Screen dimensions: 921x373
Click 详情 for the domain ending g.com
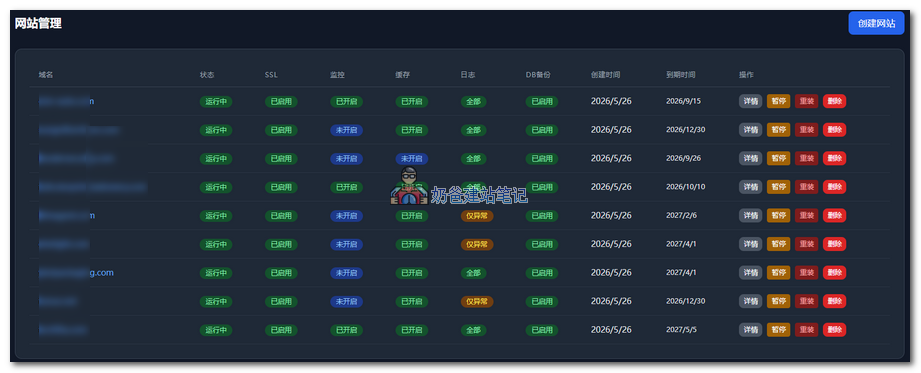tap(750, 273)
